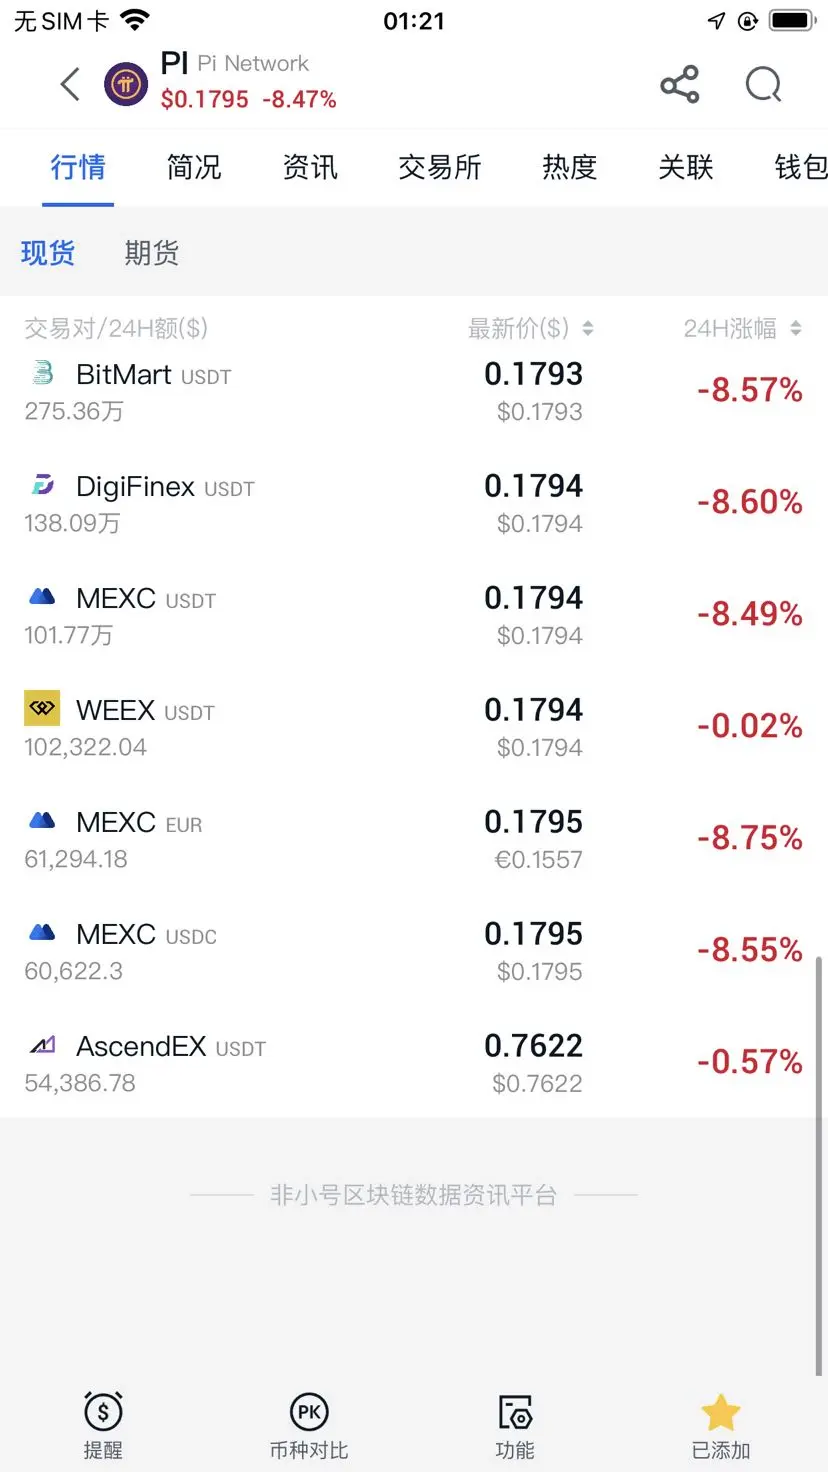Tap the back arrow icon

(x=70, y=84)
